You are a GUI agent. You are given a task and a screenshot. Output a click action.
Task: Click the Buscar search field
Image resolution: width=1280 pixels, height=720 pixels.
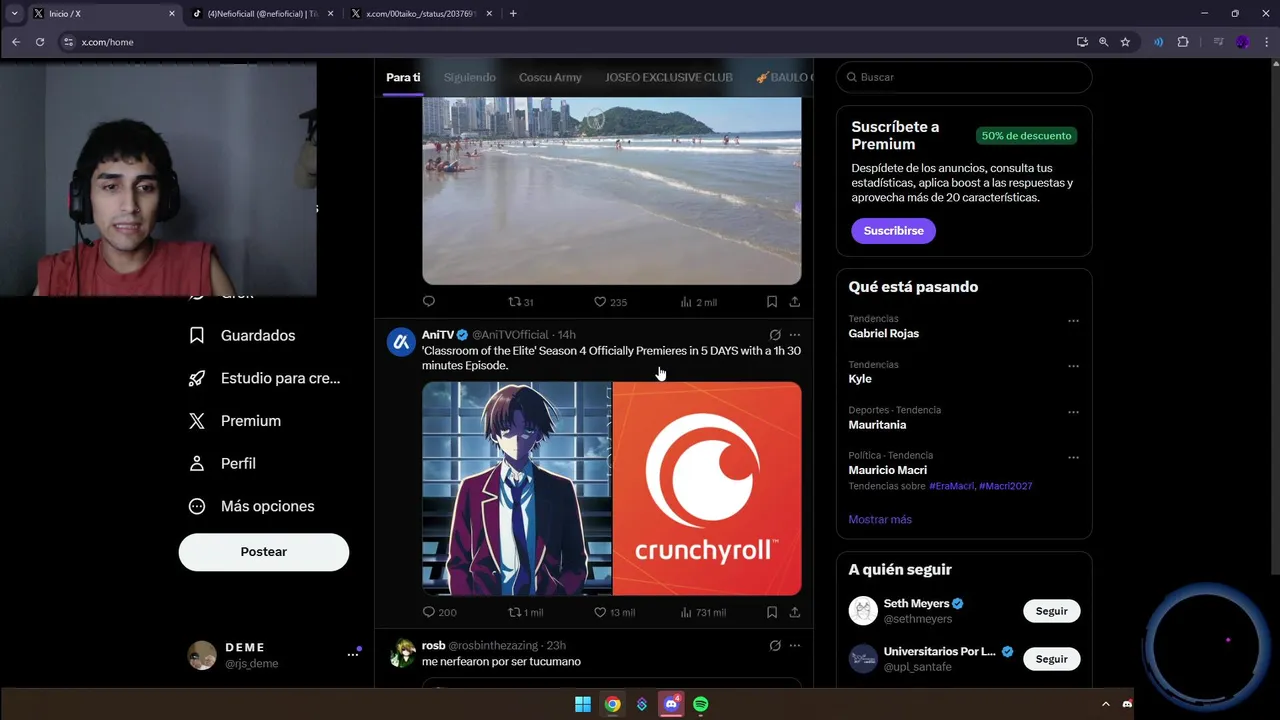tap(964, 77)
